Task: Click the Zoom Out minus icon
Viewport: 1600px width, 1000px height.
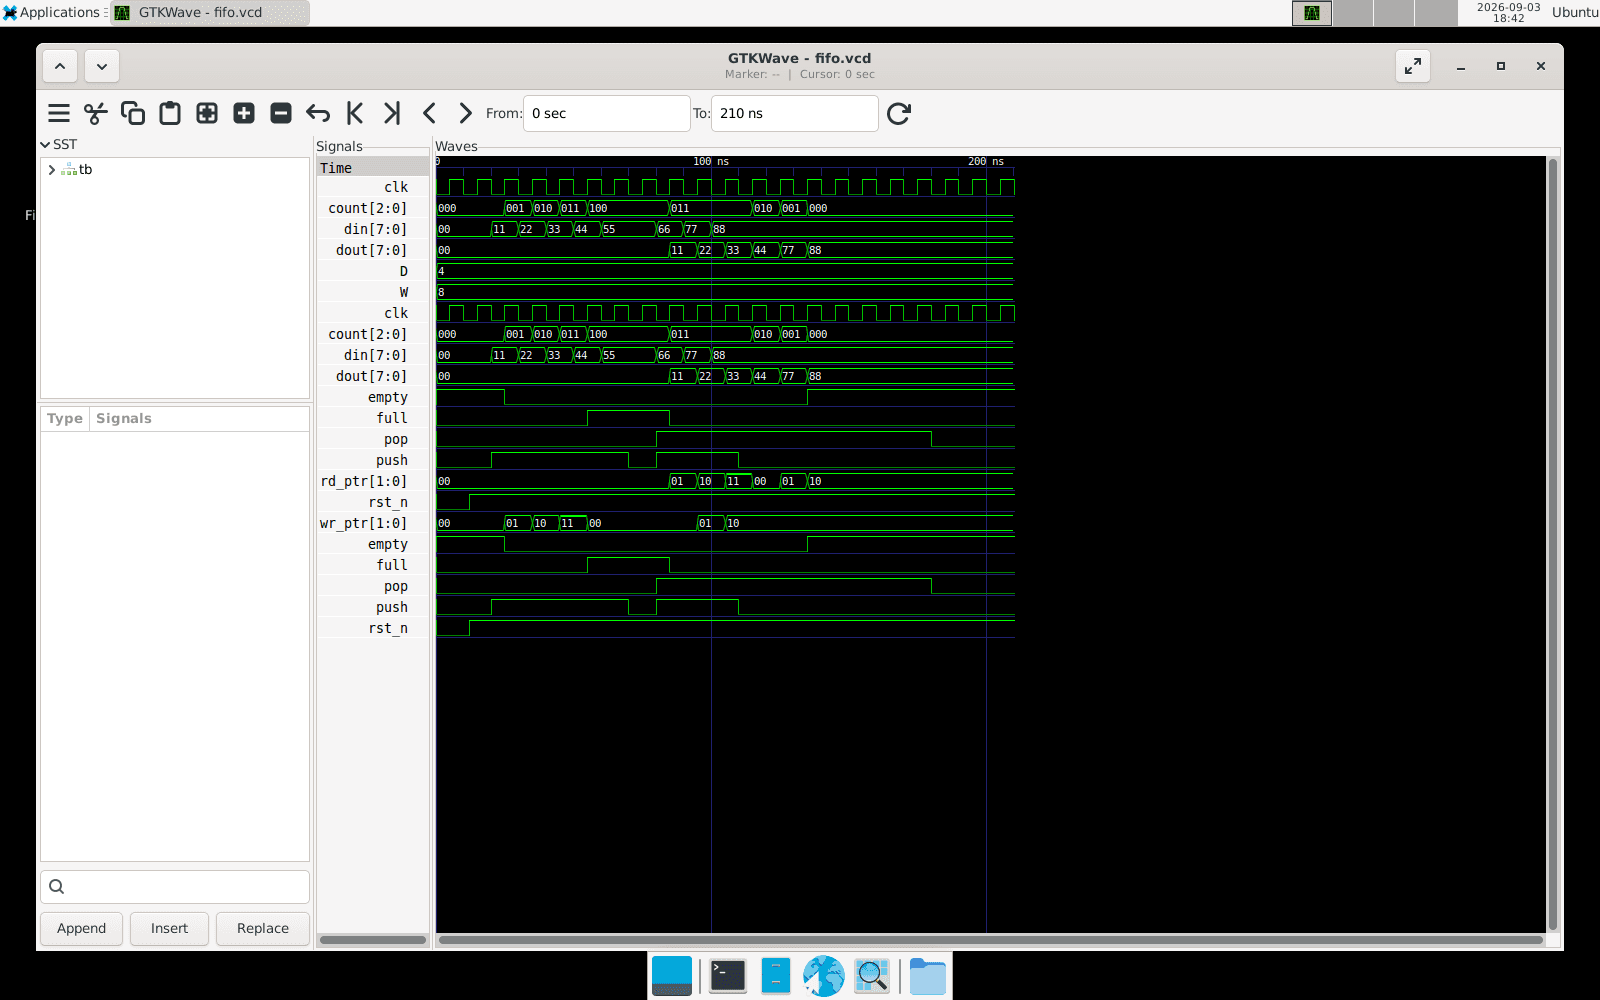Action: [x=281, y=113]
